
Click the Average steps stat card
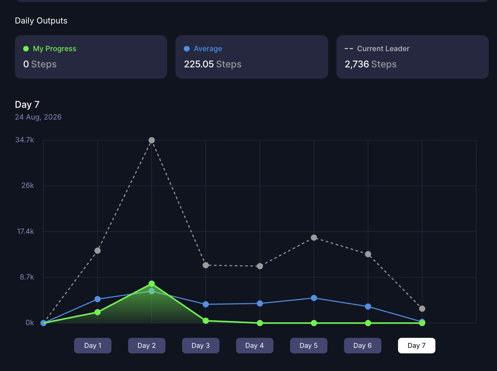click(252, 57)
